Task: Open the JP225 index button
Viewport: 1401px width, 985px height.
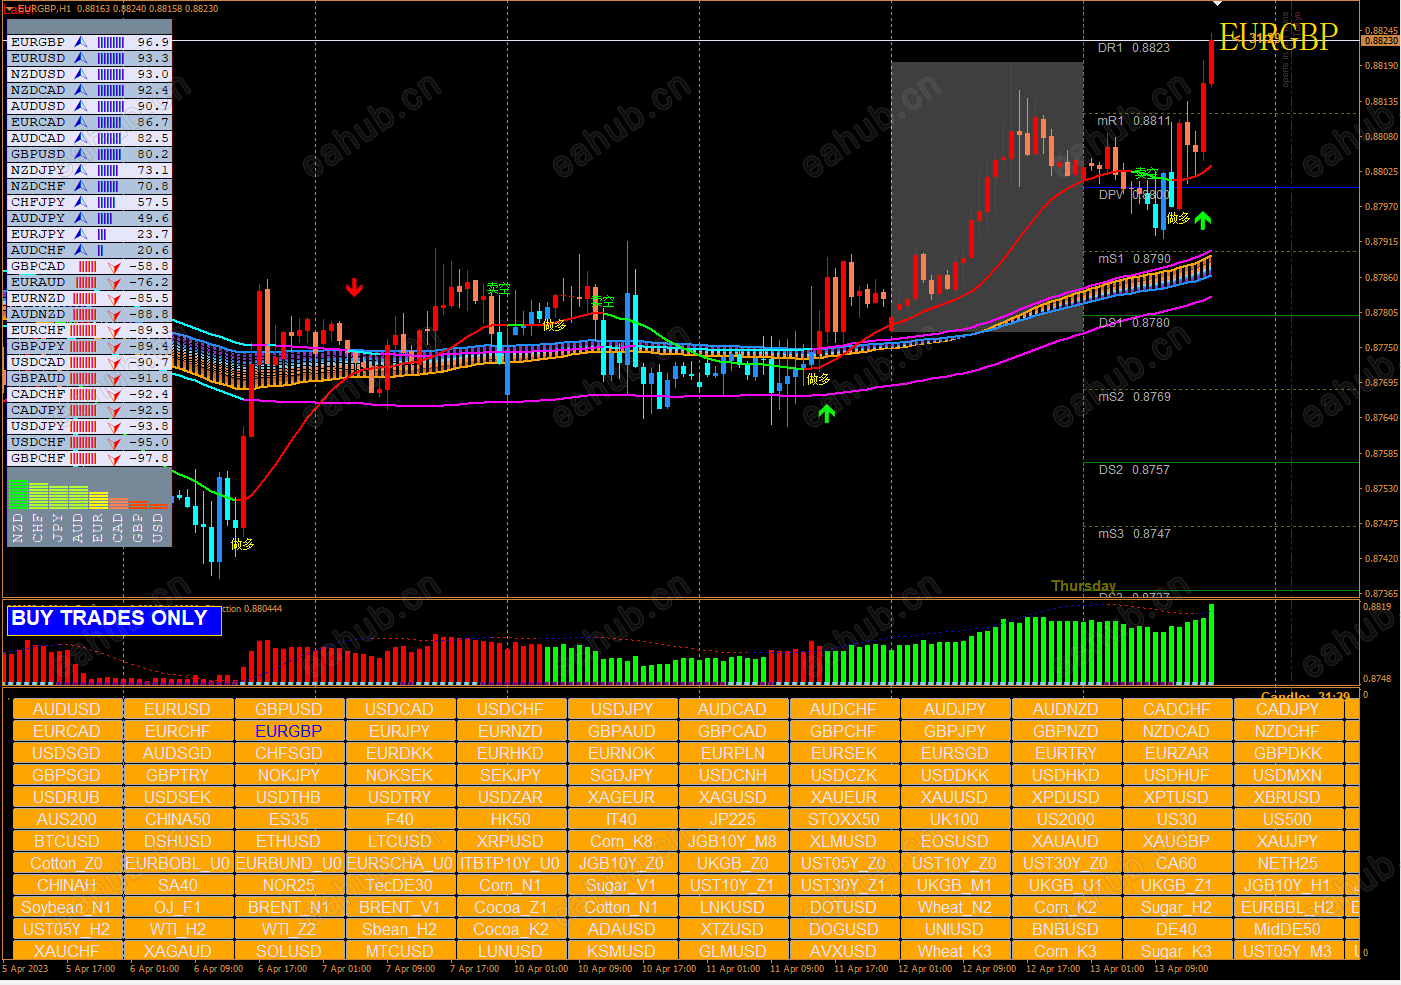Action: 733,819
